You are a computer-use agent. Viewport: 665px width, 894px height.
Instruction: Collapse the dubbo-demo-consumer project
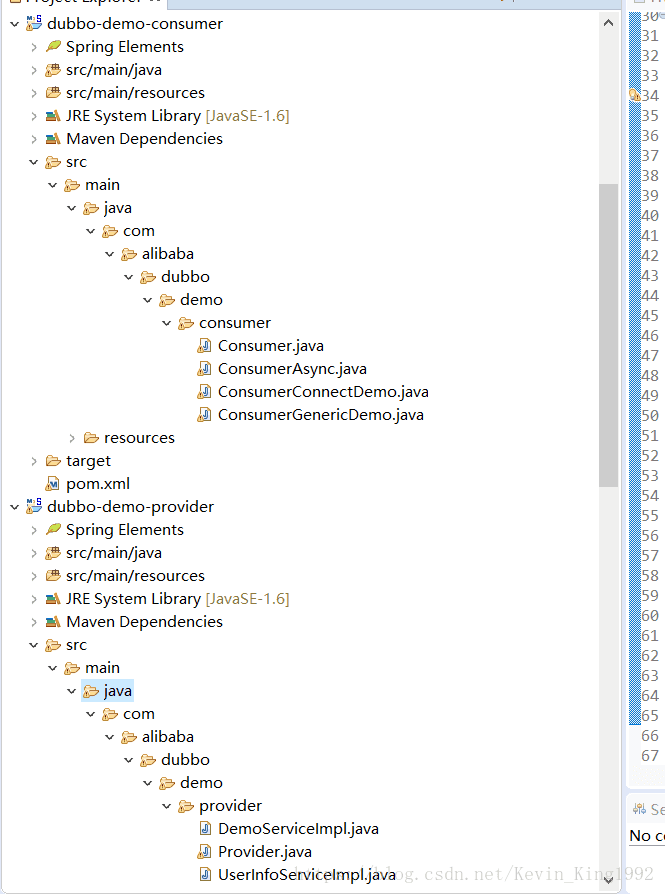click(15, 24)
